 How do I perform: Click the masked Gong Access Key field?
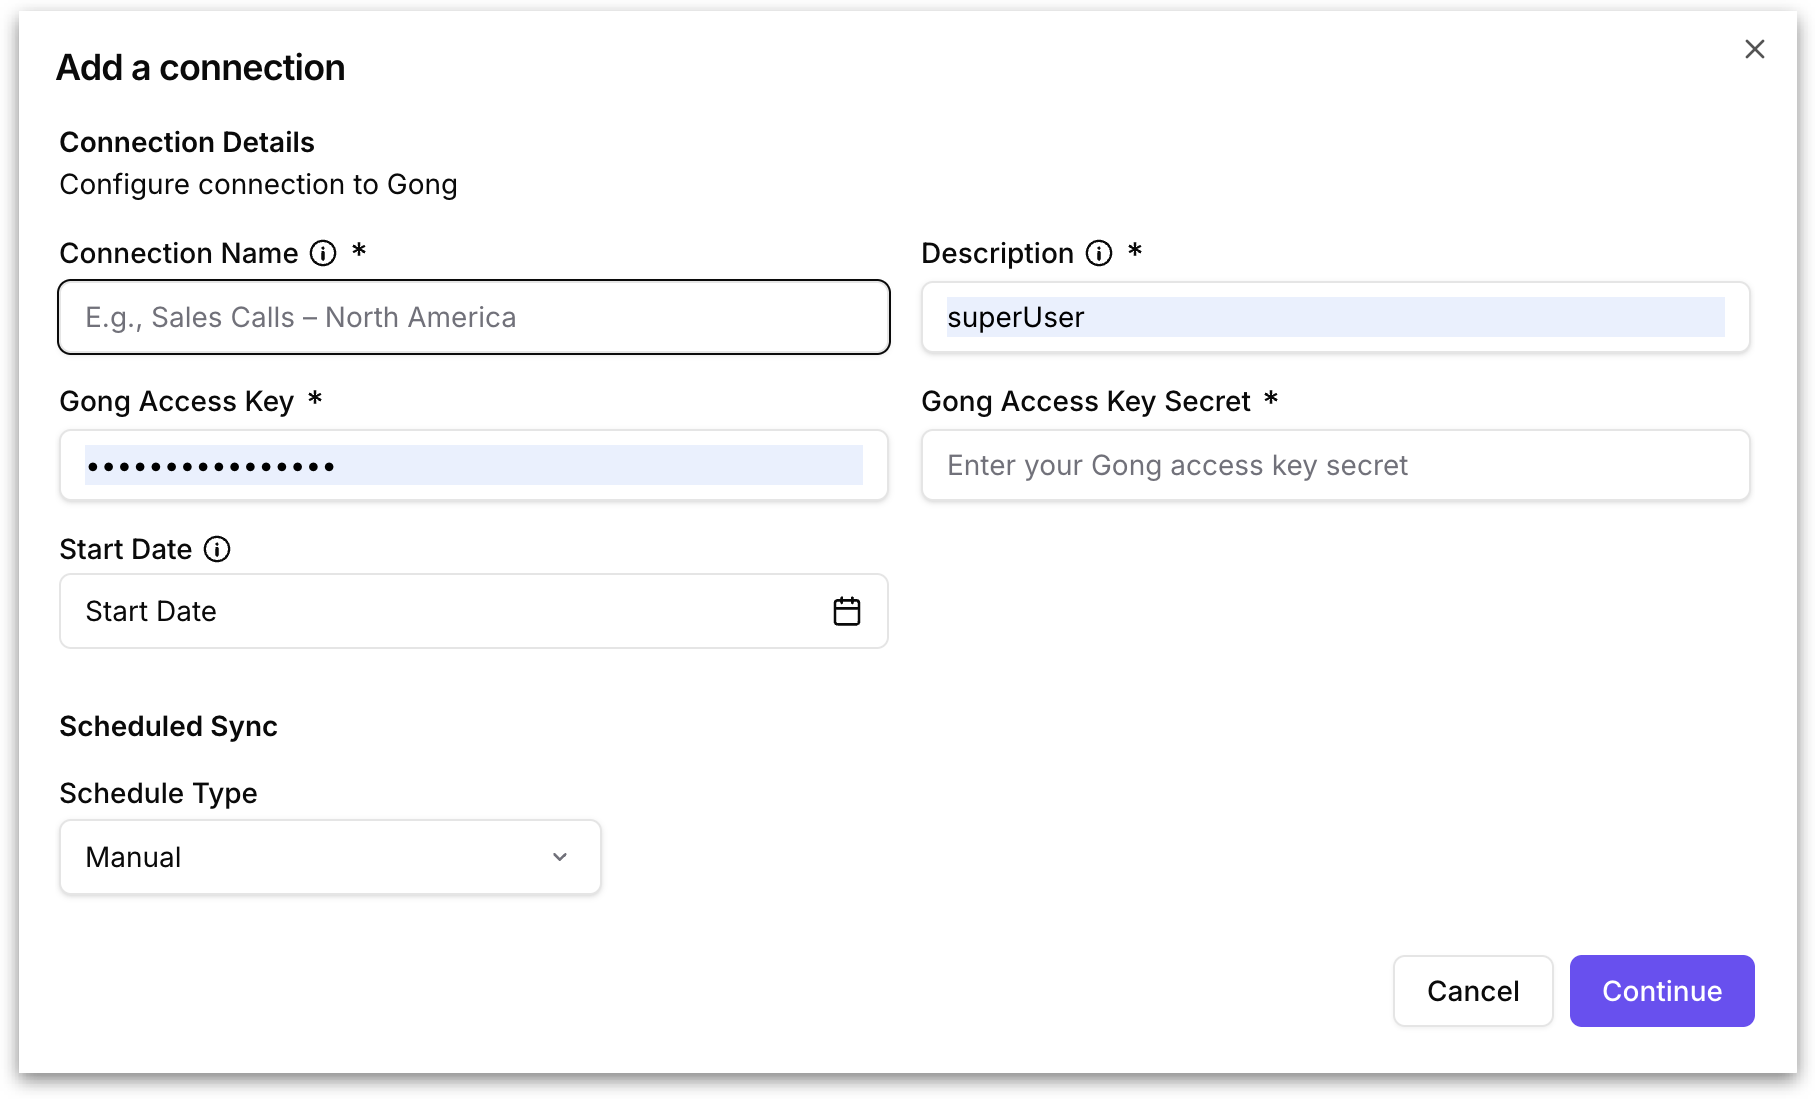pyautogui.click(x=473, y=465)
